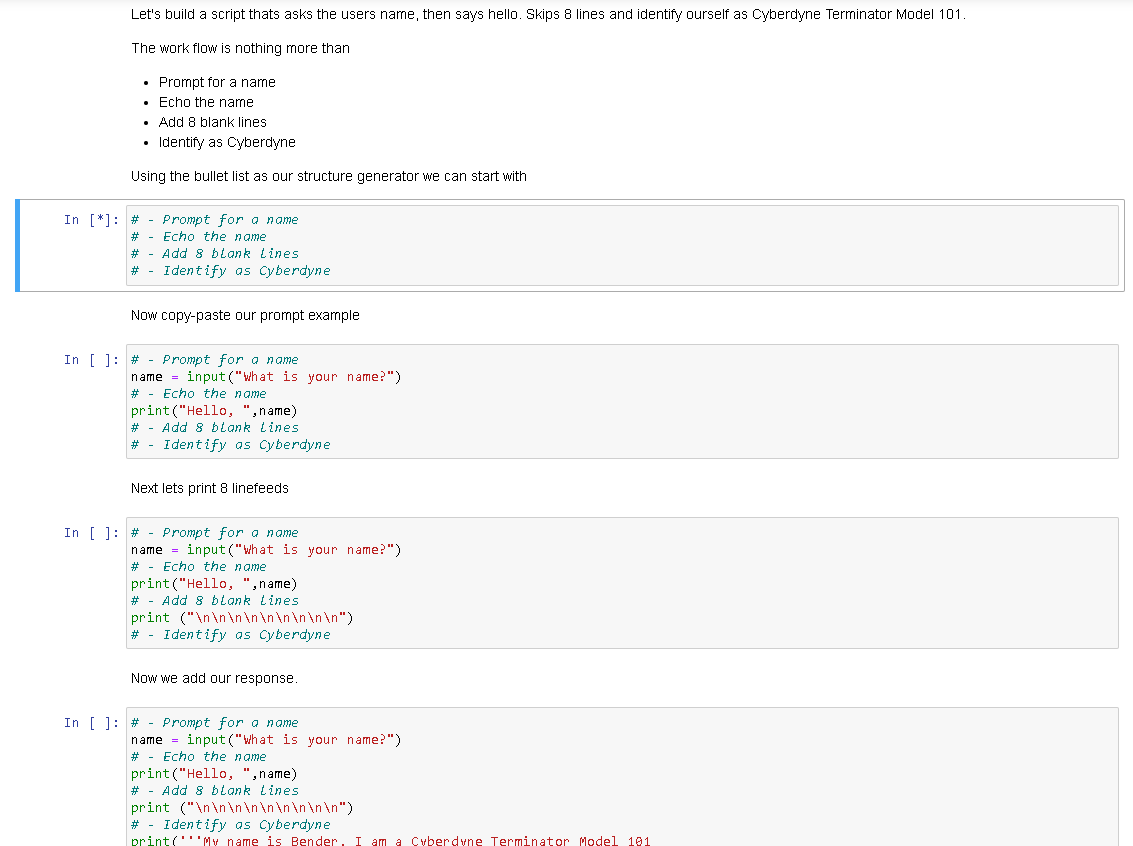Click the bullet item 'Add 8 blank lines'

coord(212,122)
